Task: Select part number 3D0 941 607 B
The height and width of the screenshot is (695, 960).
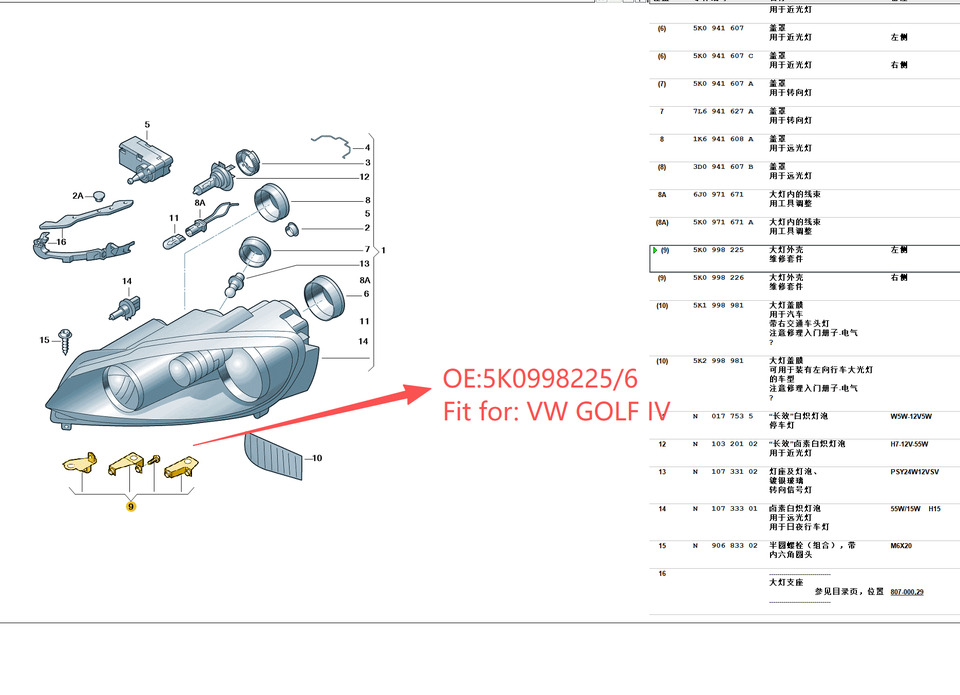Action: 723,167
